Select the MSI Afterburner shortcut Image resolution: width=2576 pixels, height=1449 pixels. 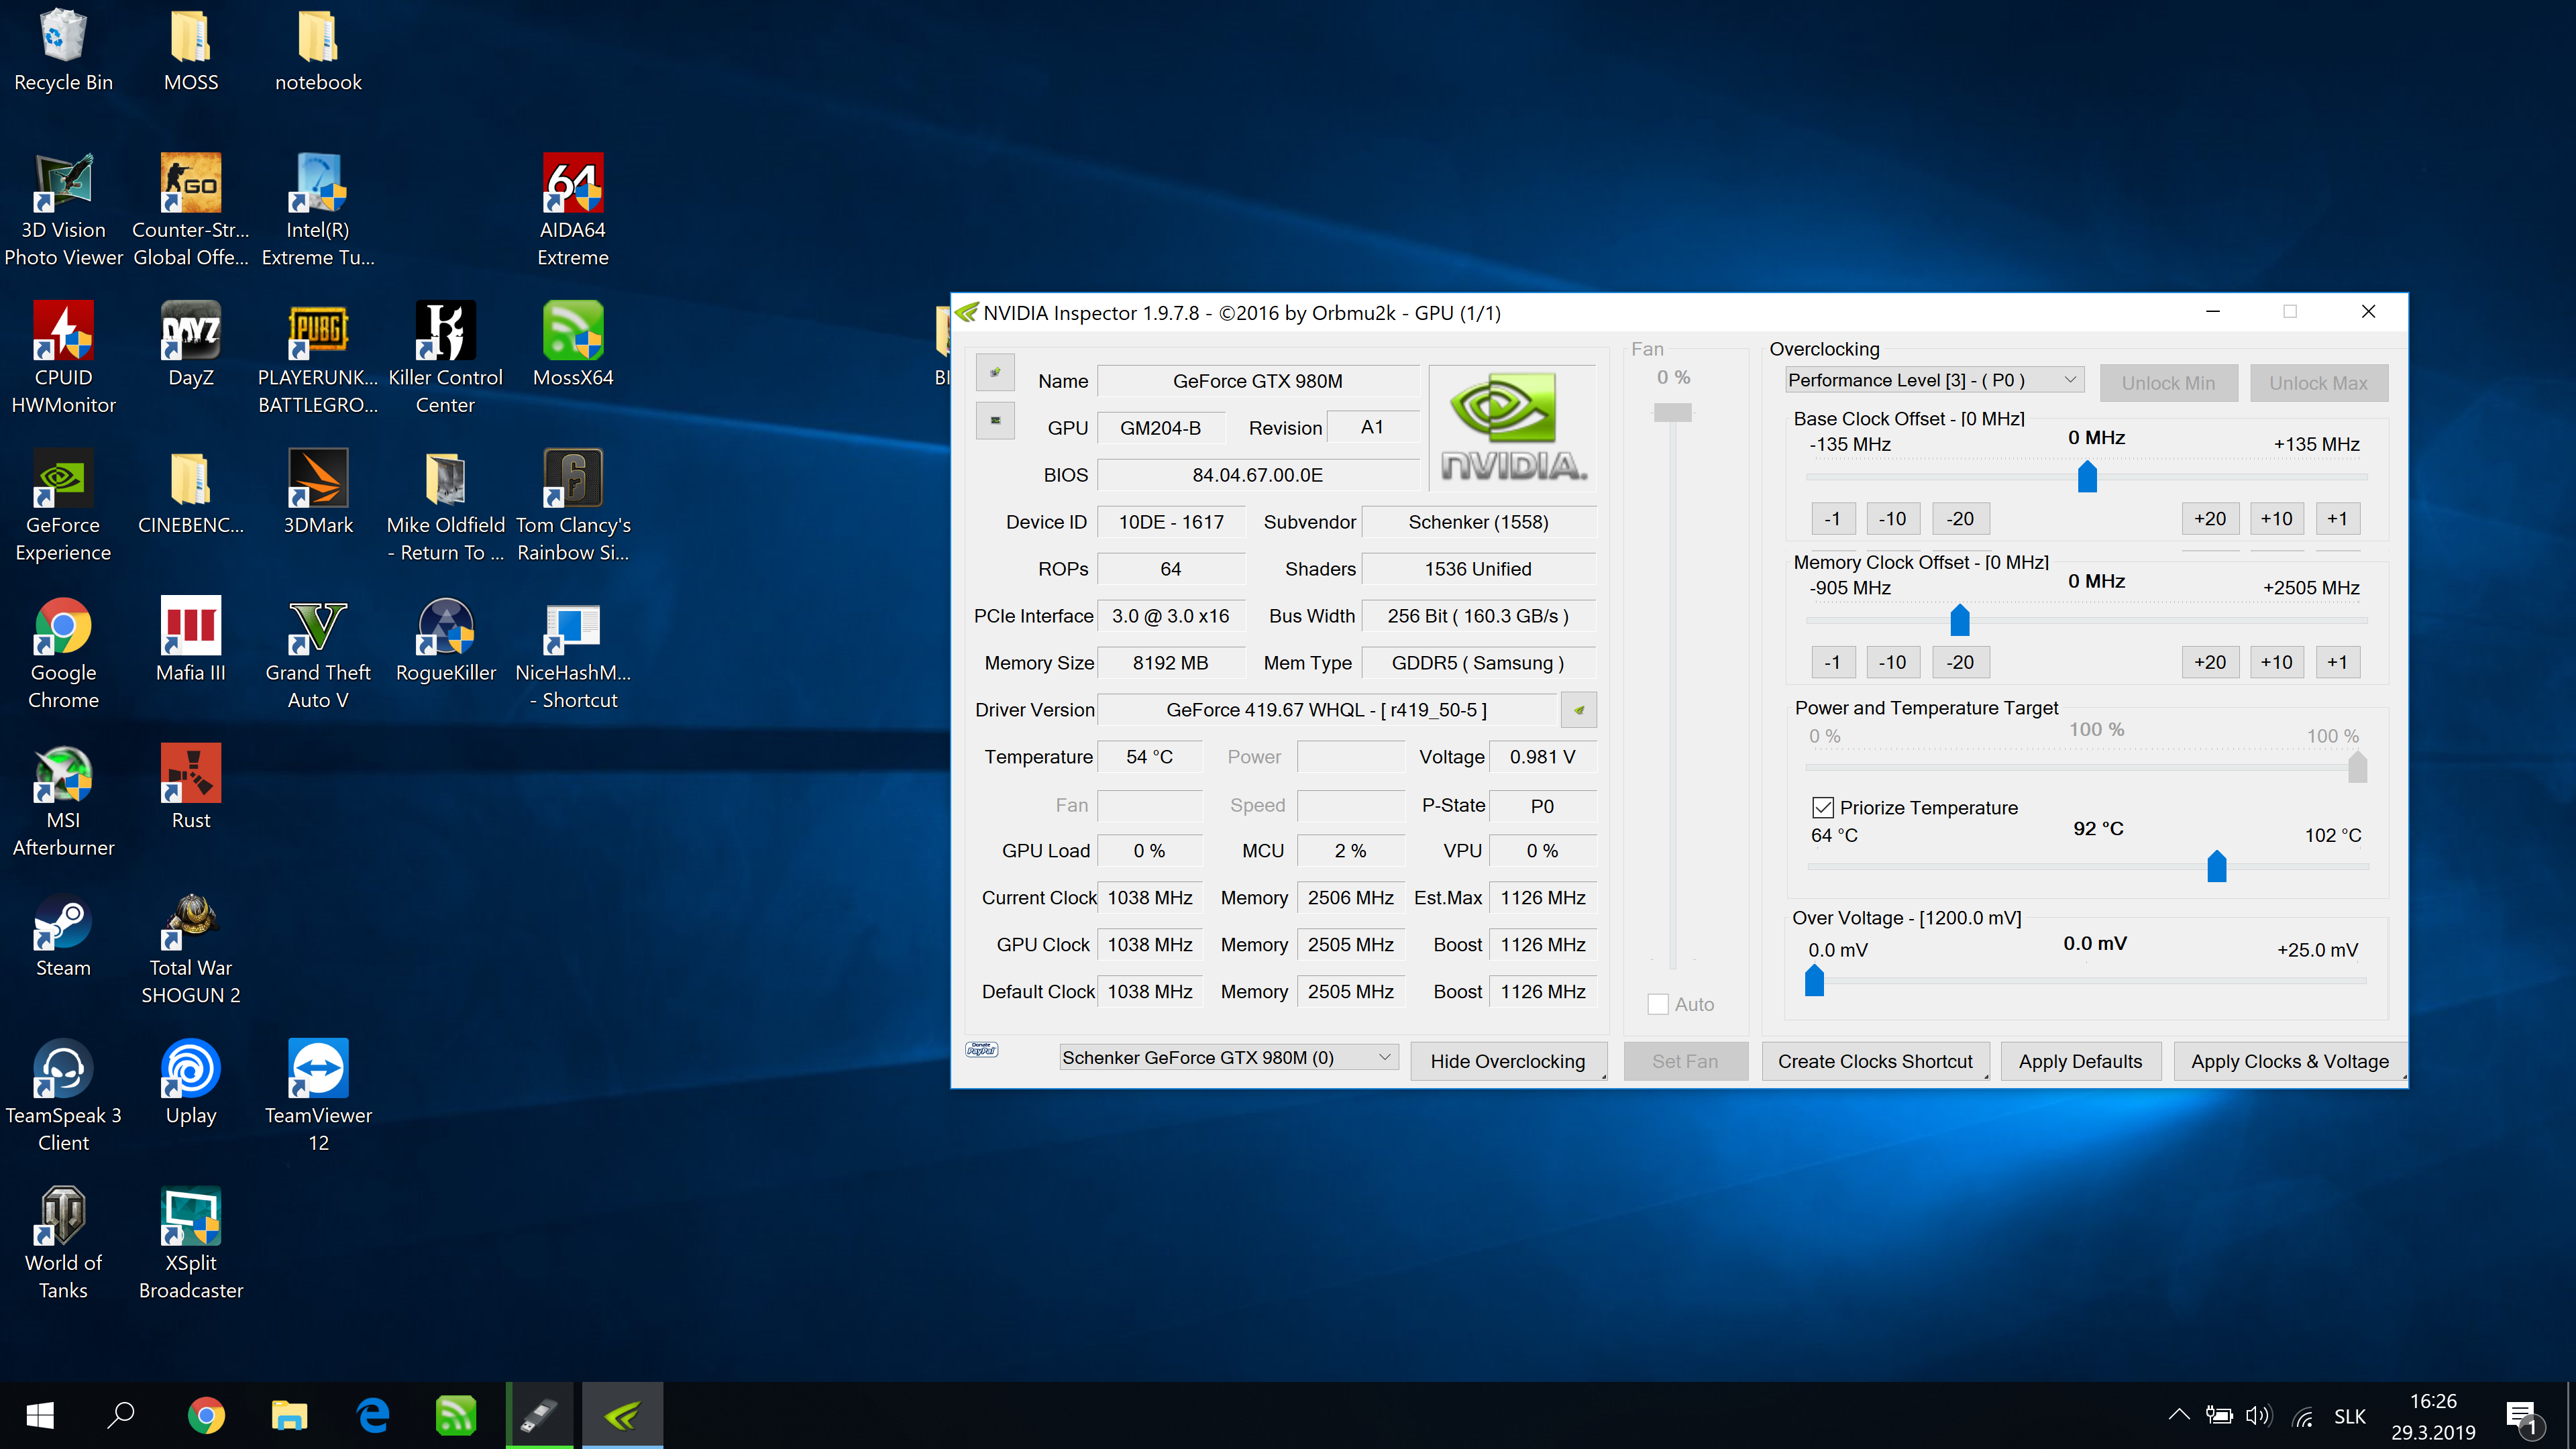[63, 801]
